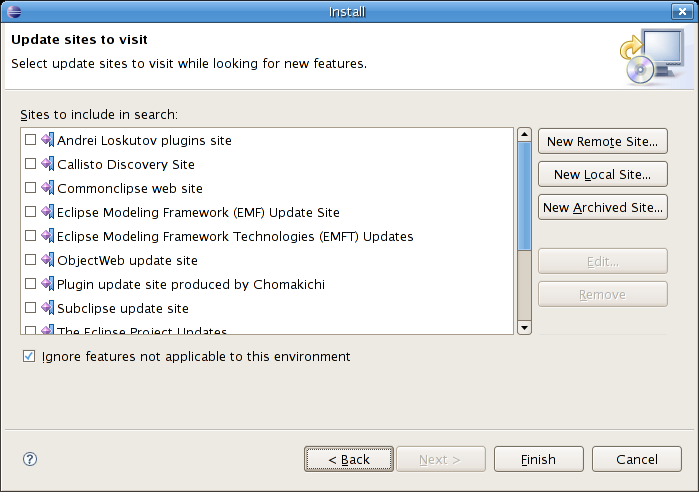Open the help question mark icon
Image resolution: width=699 pixels, height=492 pixels.
[x=30, y=459]
